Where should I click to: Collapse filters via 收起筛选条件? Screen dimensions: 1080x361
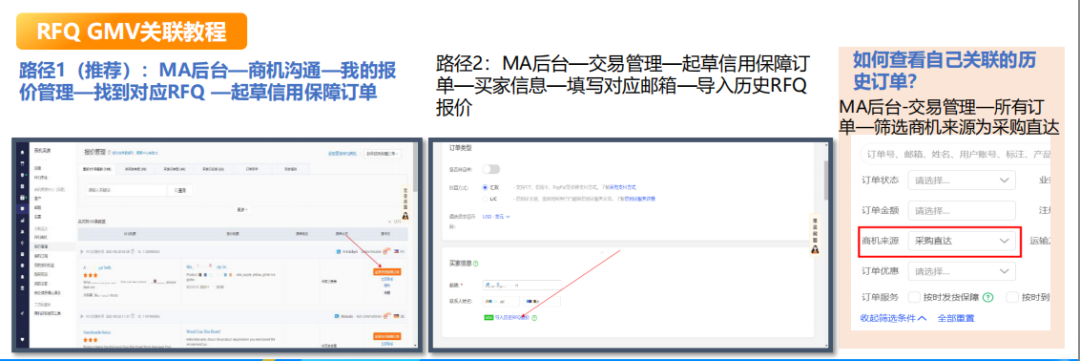pos(893,318)
